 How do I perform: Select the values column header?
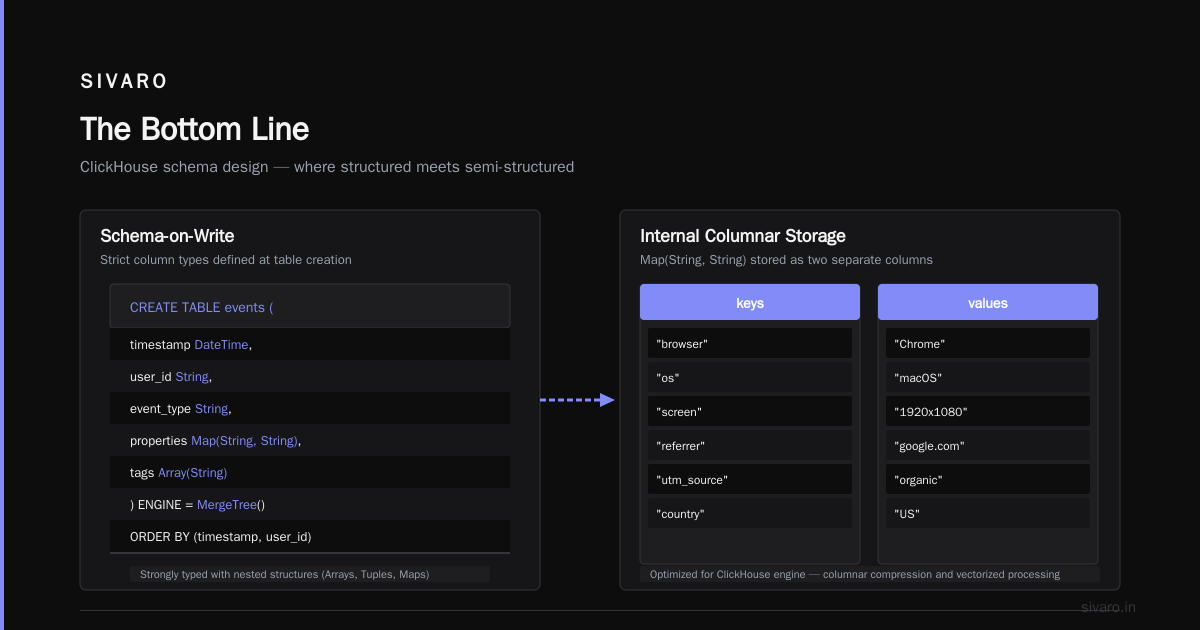[988, 302]
